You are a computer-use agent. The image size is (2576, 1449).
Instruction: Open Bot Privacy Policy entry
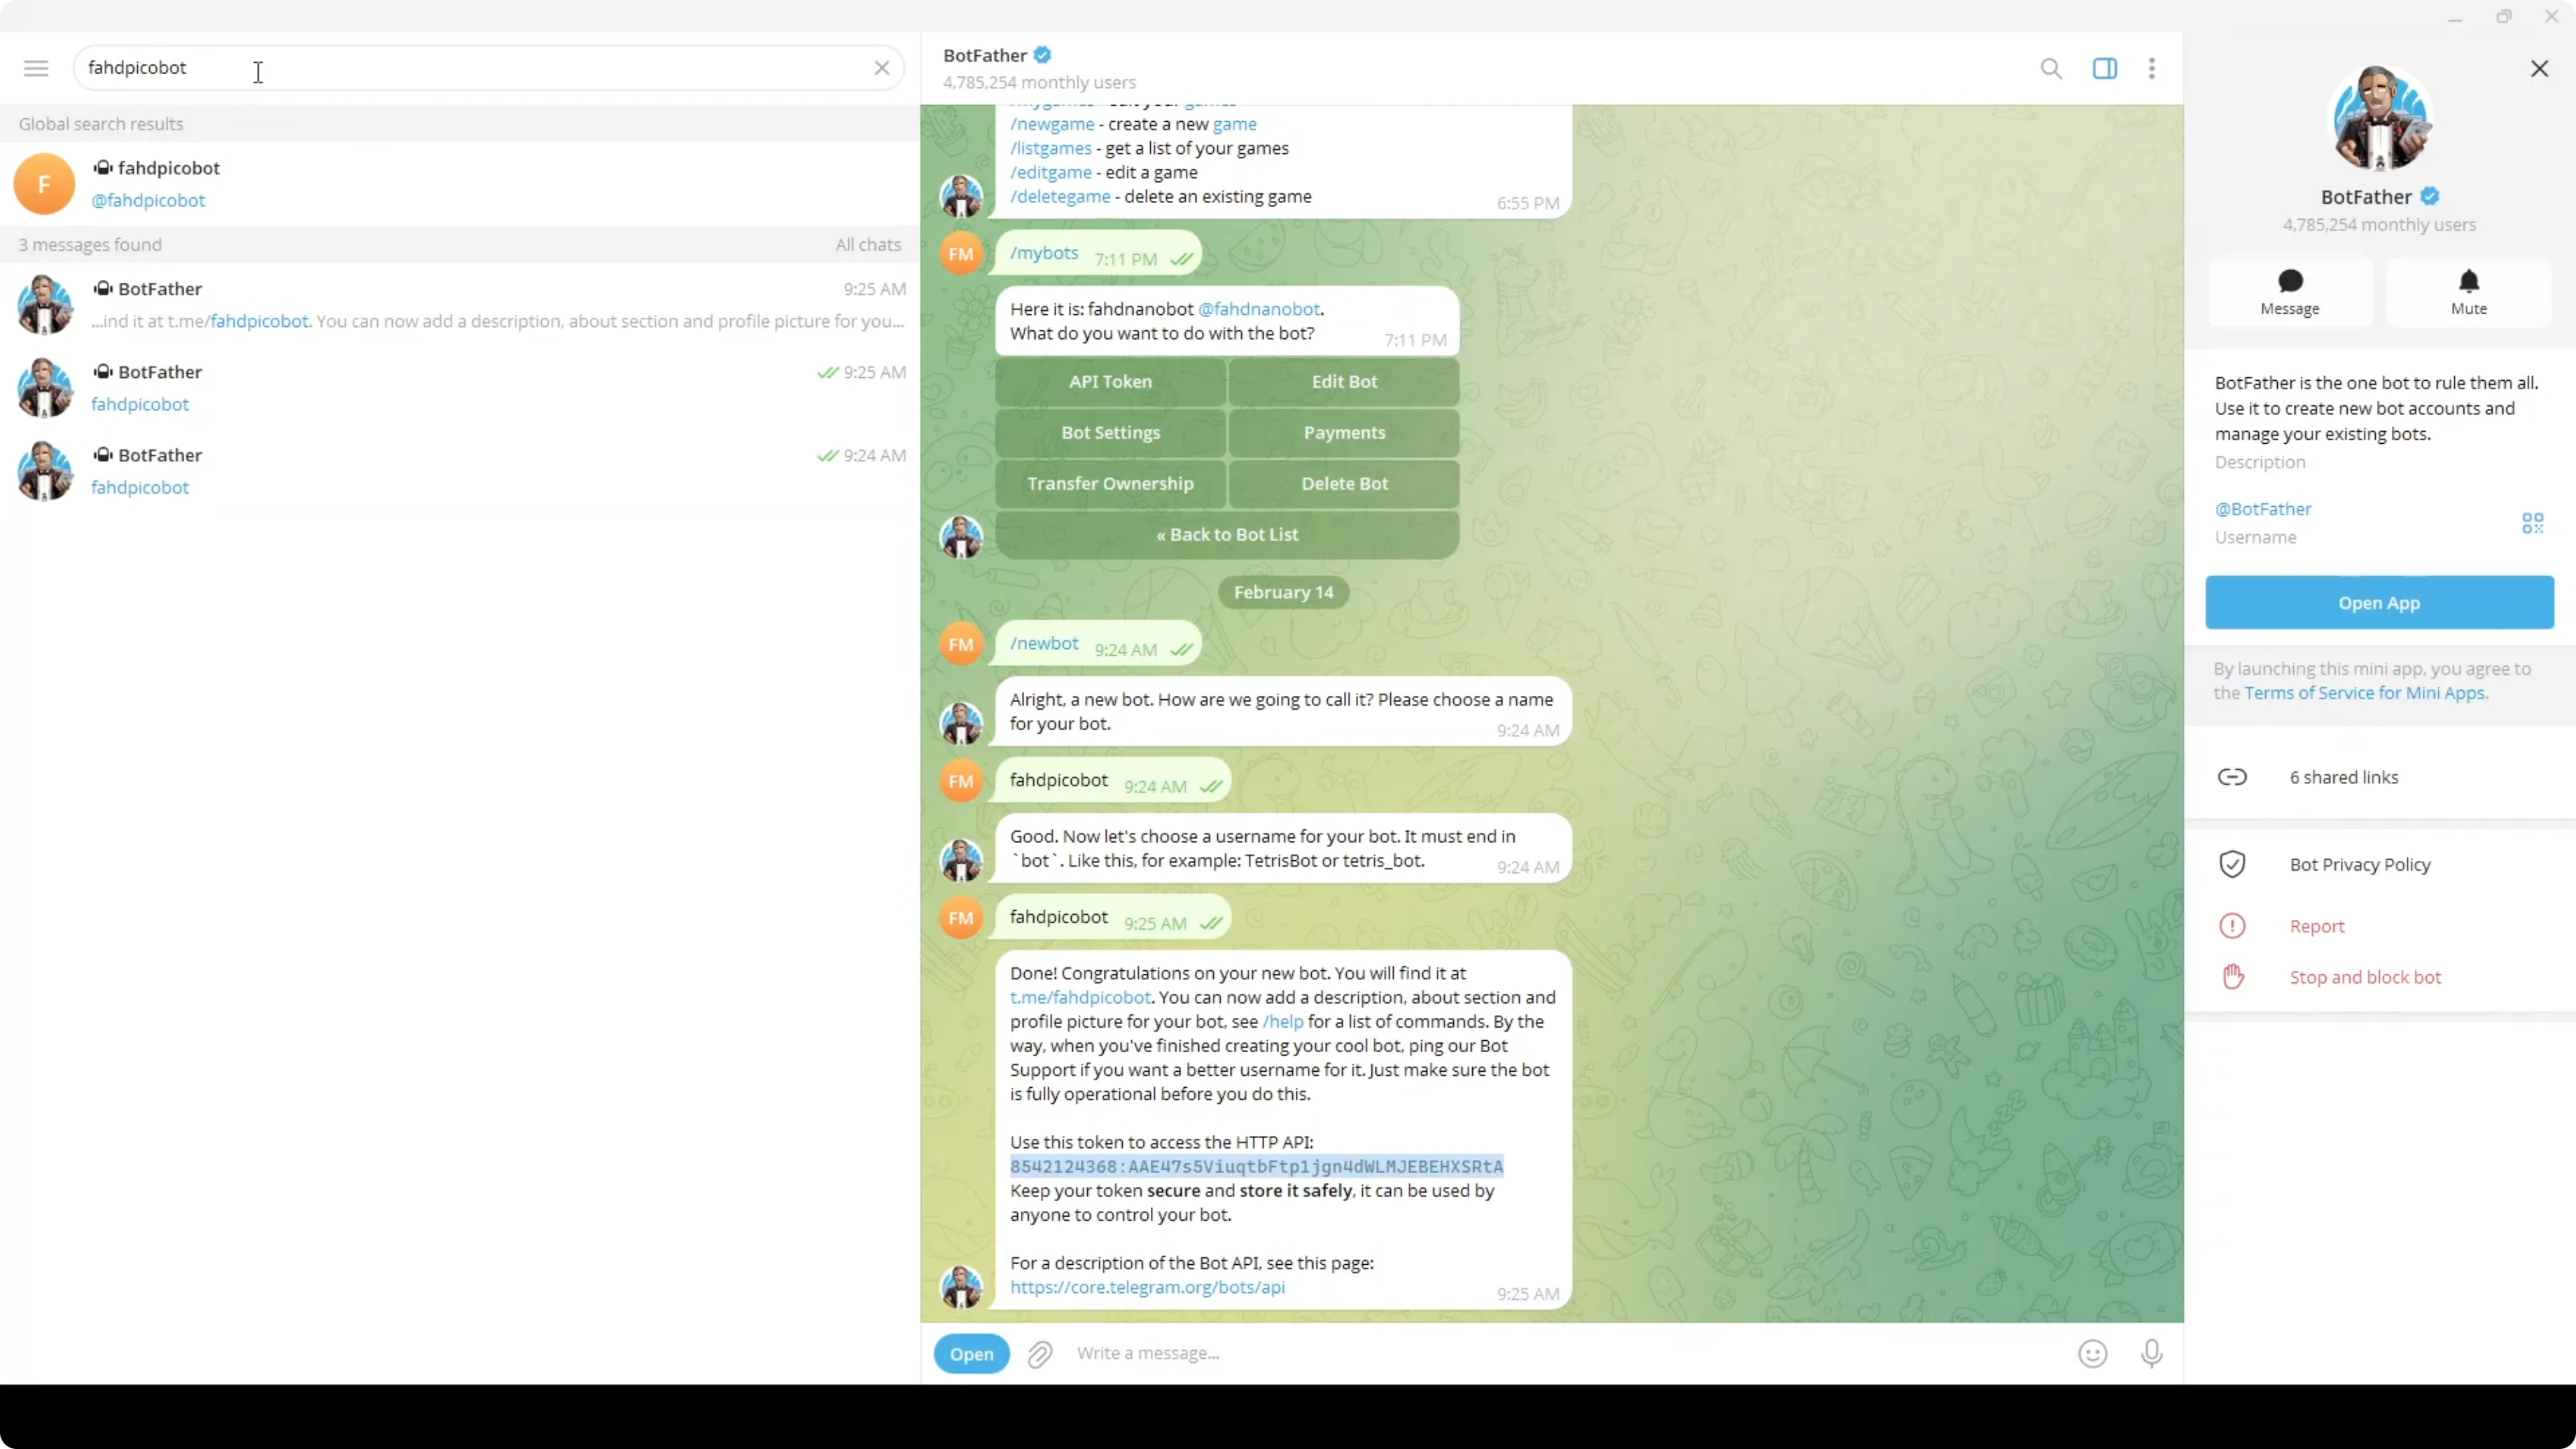2359,864
